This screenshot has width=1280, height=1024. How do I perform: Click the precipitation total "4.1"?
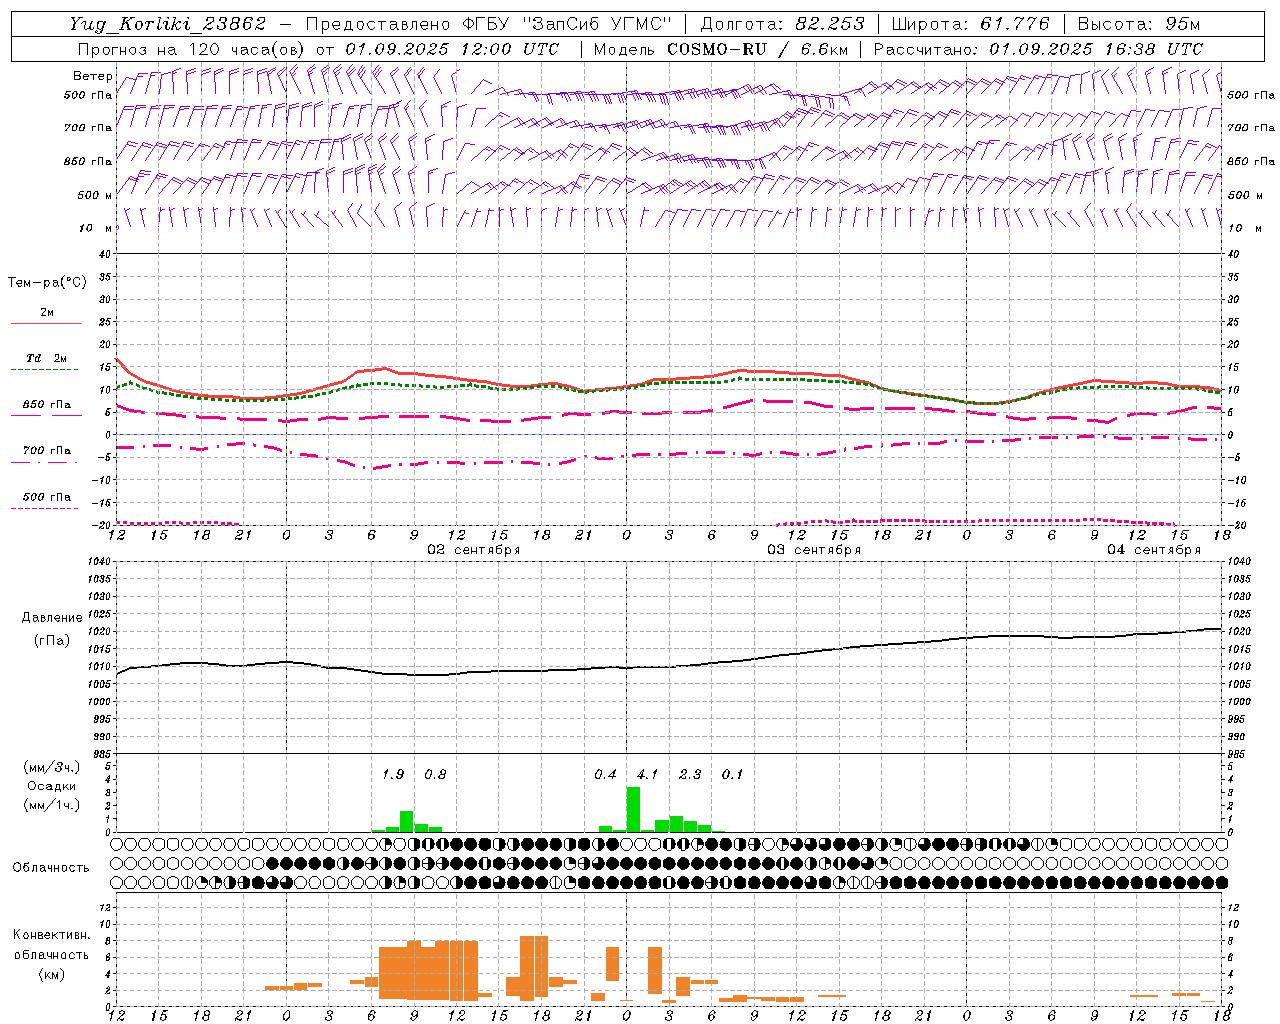pyautogui.click(x=647, y=774)
